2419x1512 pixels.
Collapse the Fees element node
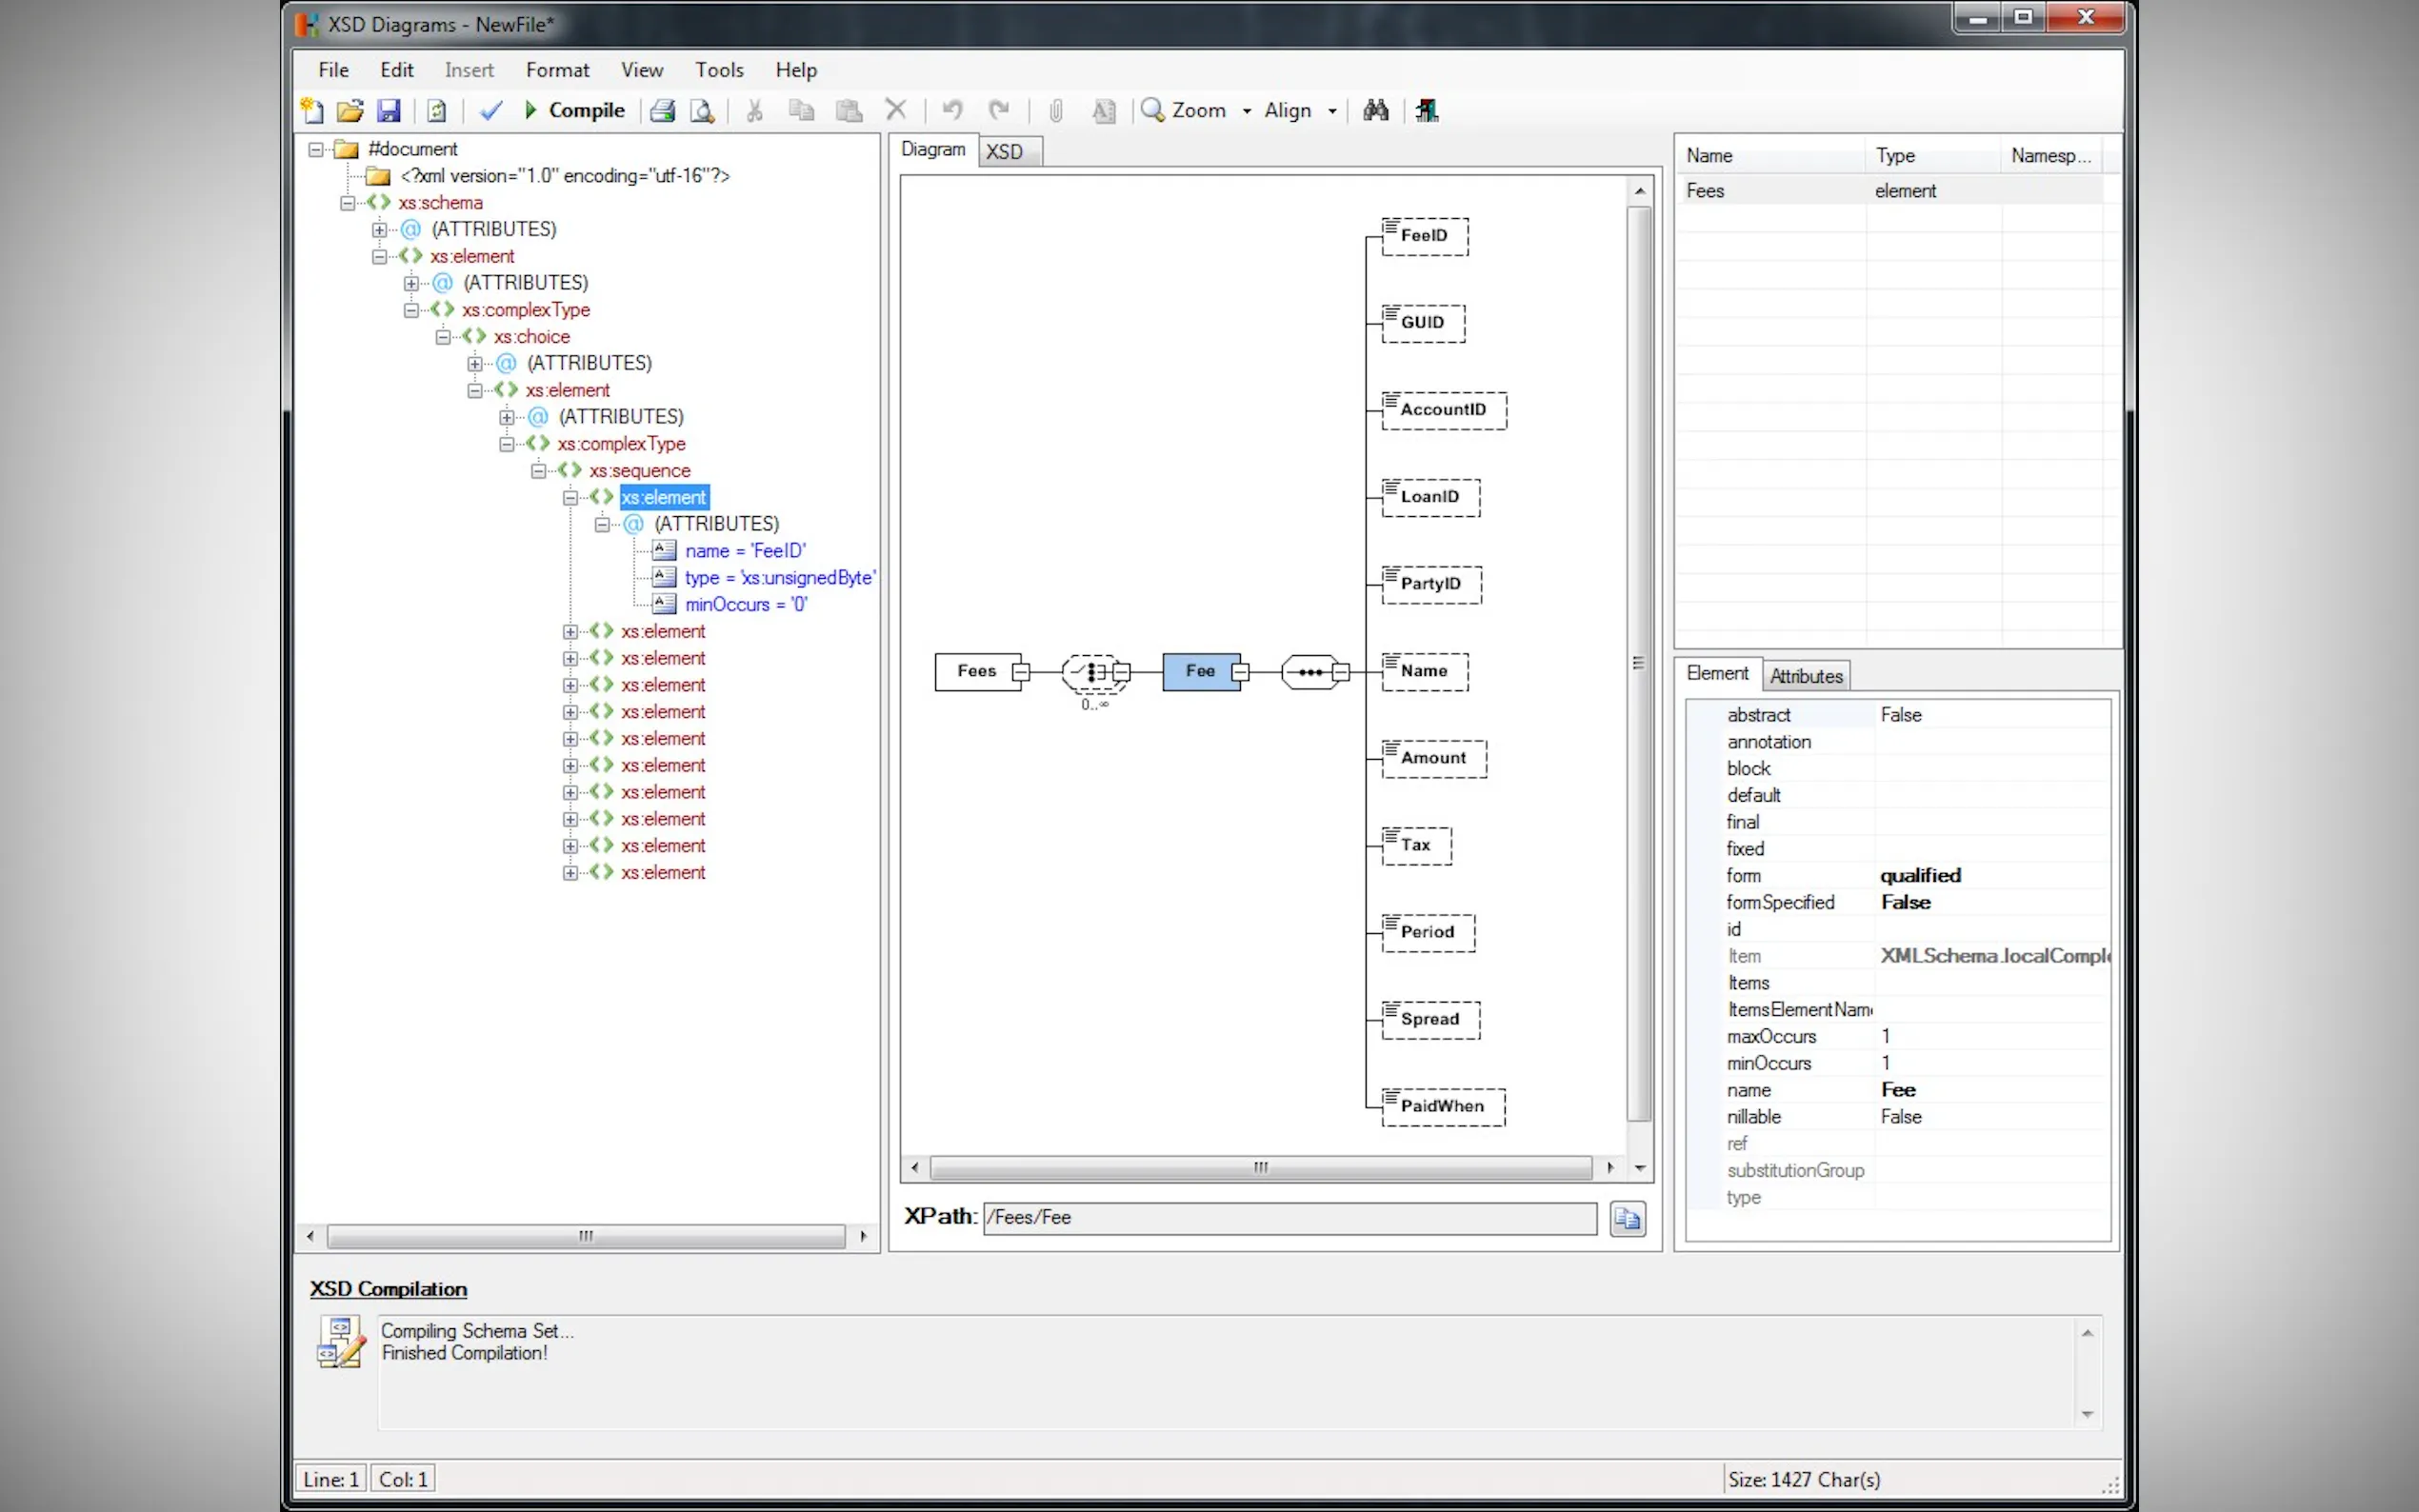coord(1021,671)
